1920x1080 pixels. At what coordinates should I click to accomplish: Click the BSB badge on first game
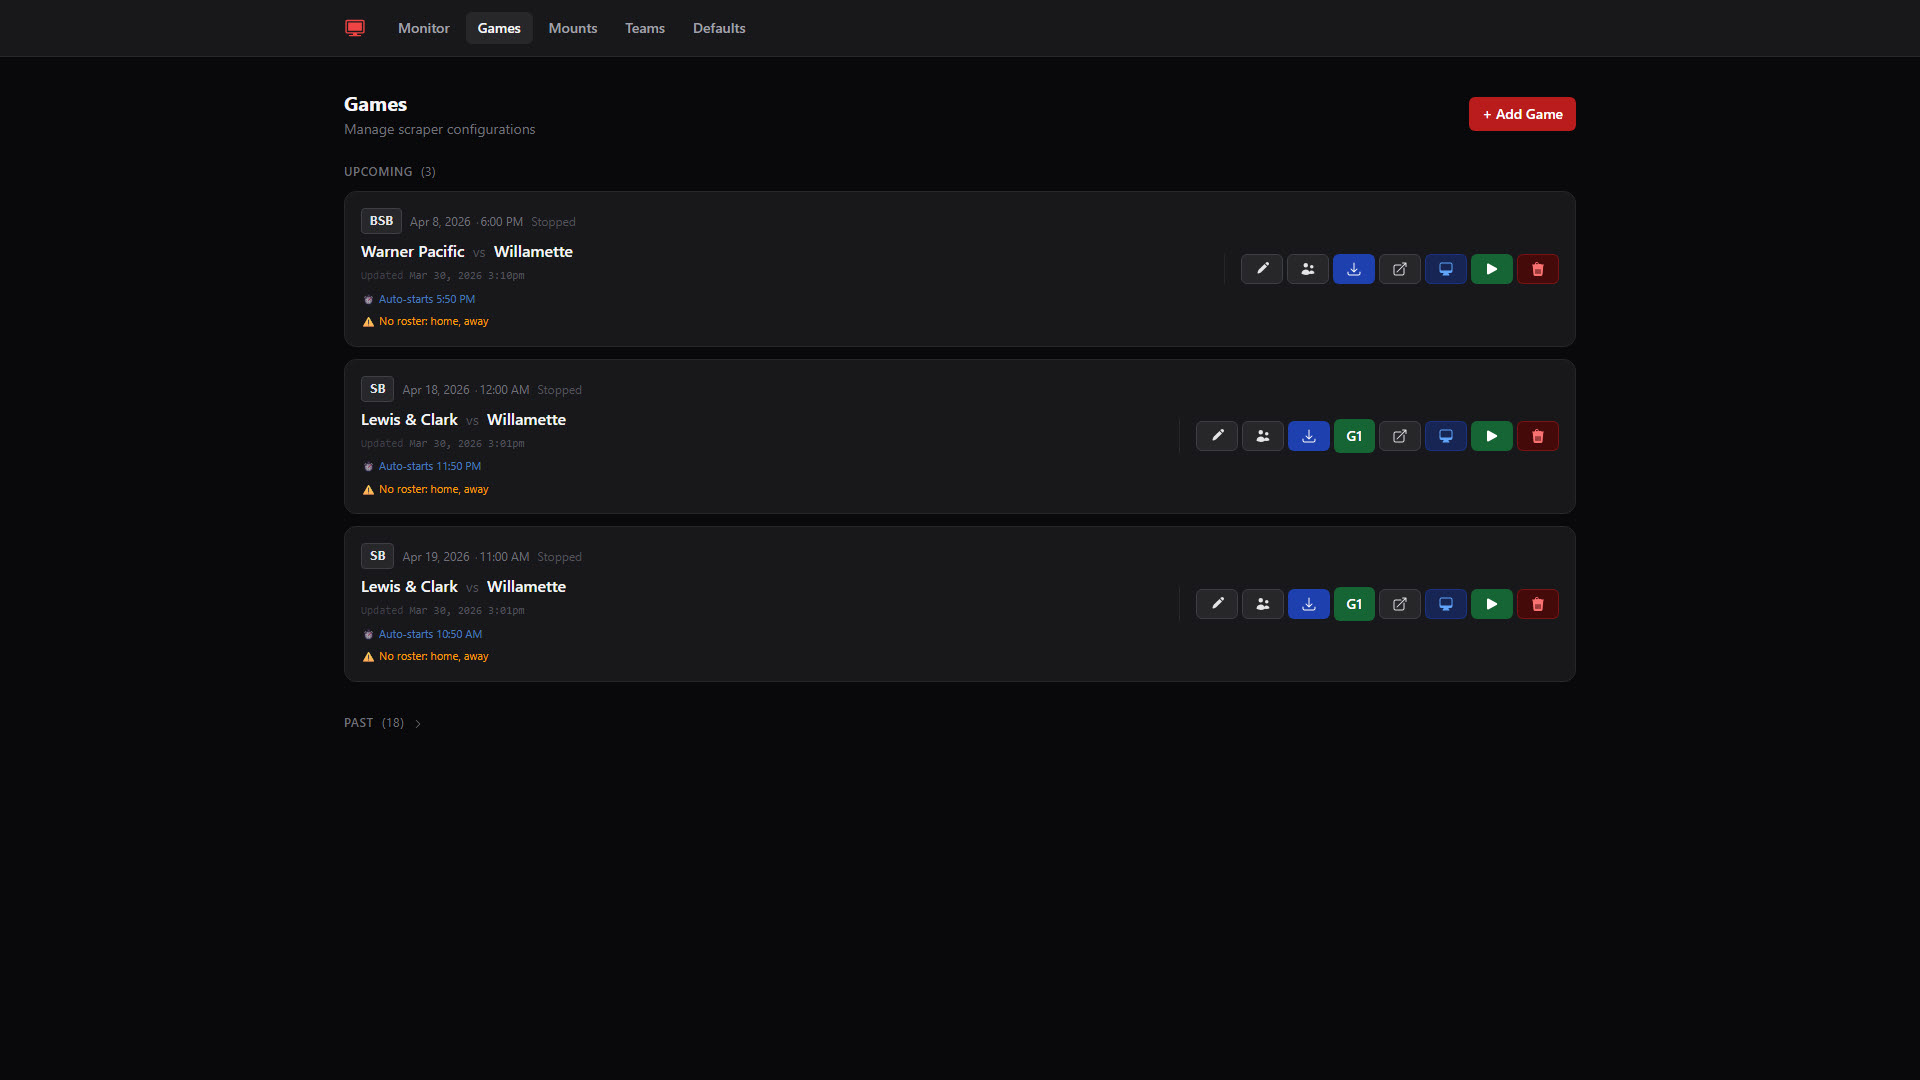click(x=381, y=221)
